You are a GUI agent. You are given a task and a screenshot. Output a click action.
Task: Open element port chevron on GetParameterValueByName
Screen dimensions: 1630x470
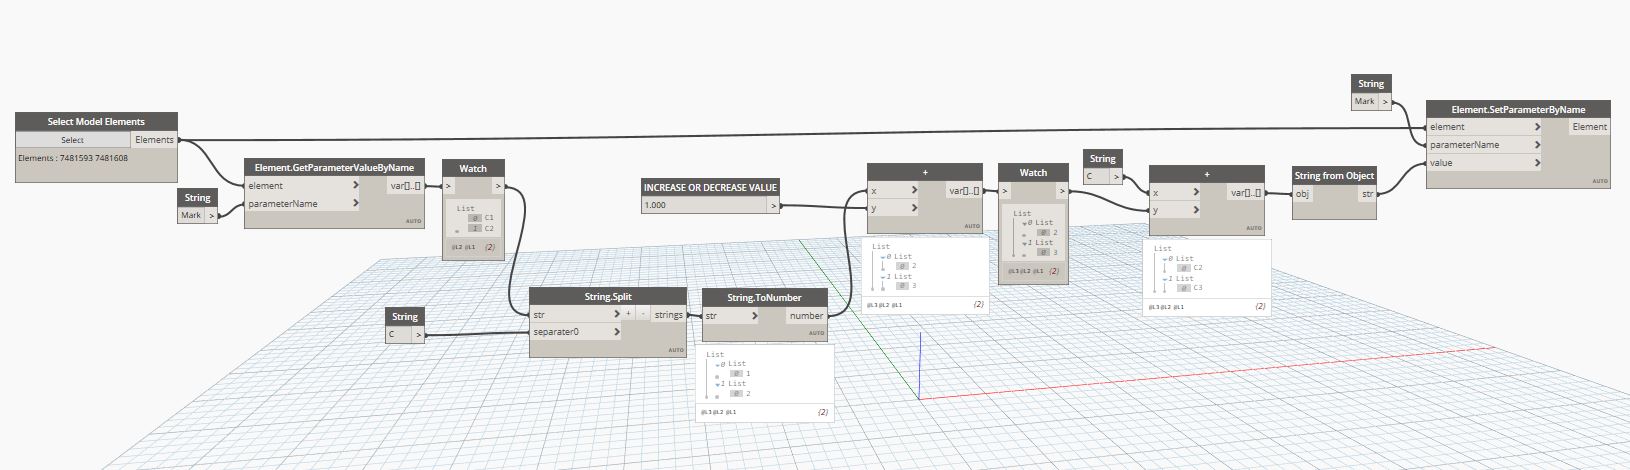(355, 185)
